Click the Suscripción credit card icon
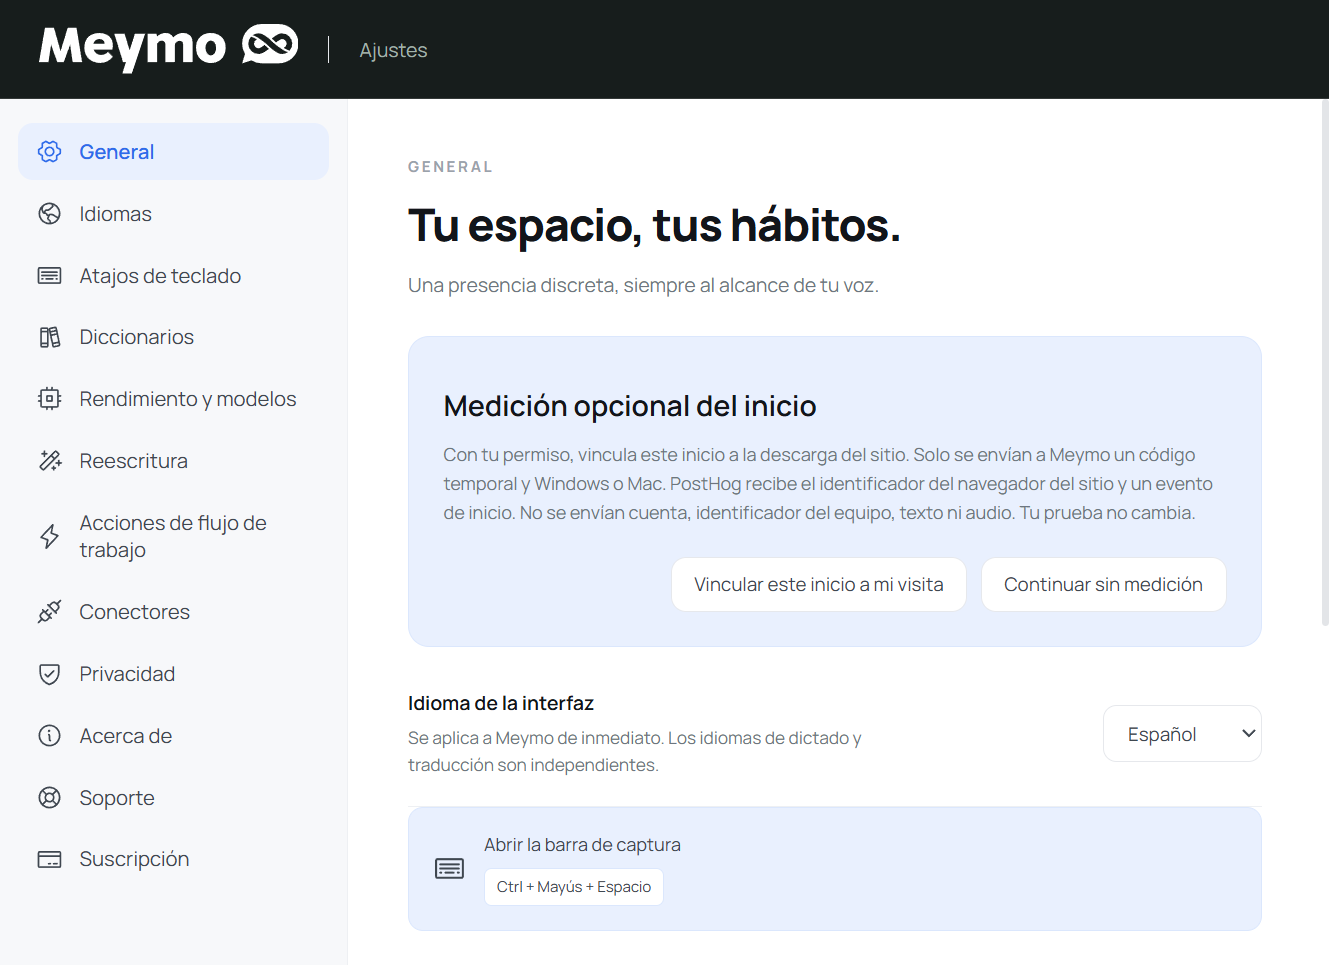Screen dimensions: 1329x965 tap(49, 859)
